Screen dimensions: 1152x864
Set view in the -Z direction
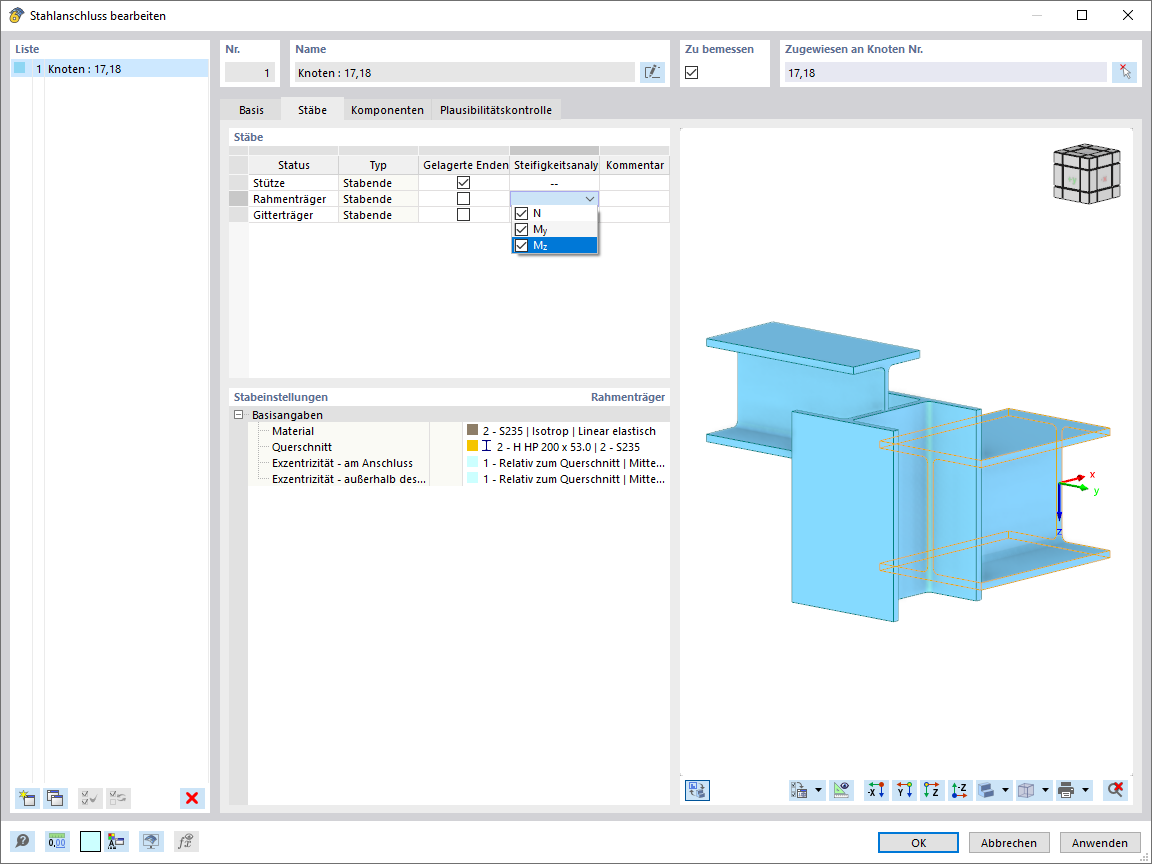click(x=960, y=790)
